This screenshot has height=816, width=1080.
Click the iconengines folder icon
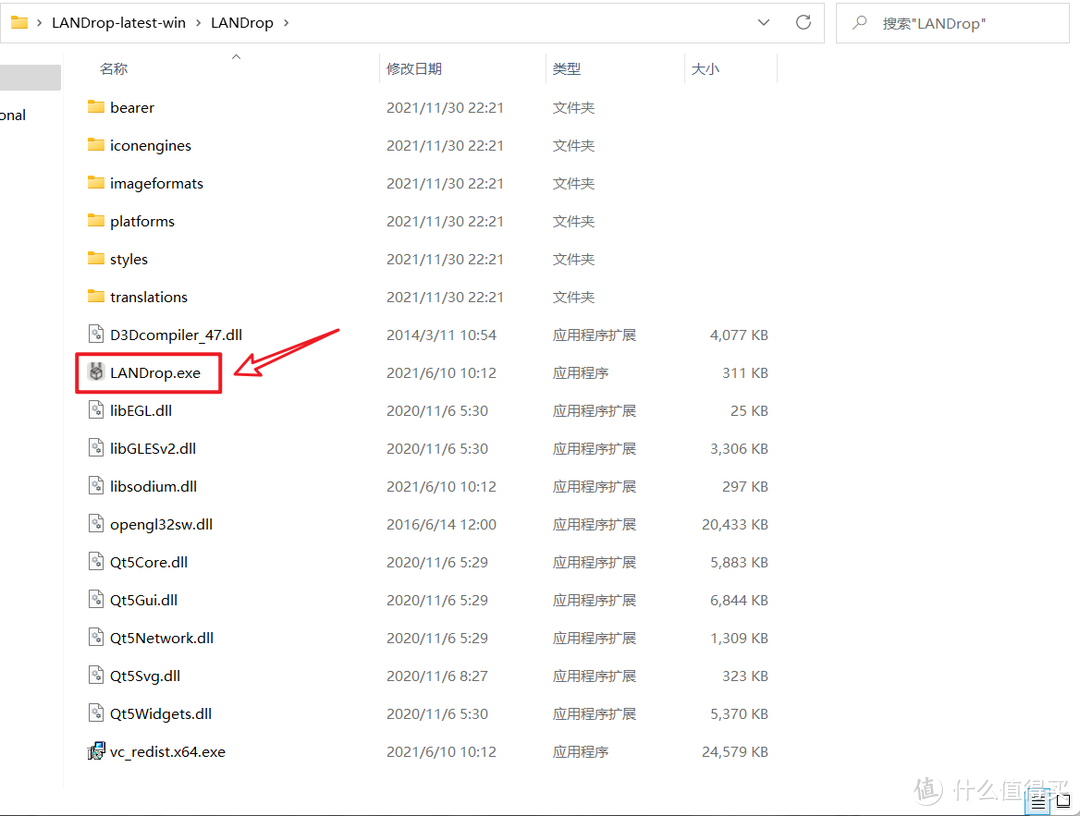[x=96, y=145]
